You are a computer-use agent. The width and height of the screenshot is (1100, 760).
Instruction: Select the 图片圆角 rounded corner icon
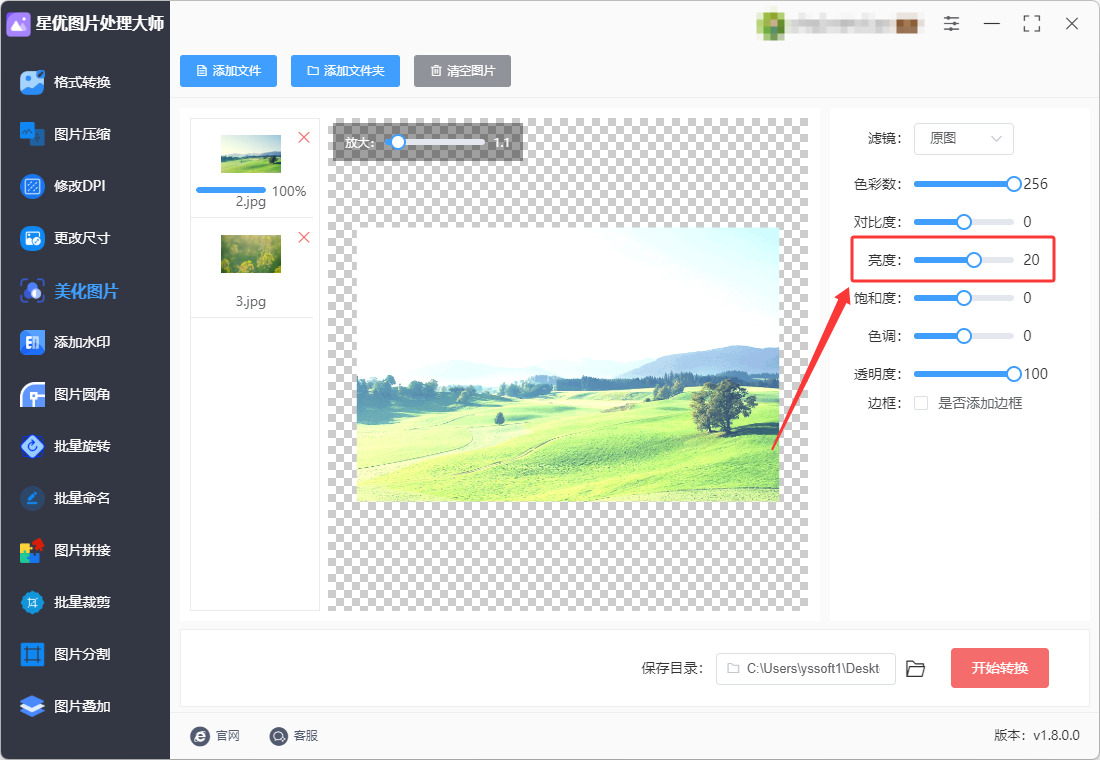pyautogui.click(x=32, y=394)
